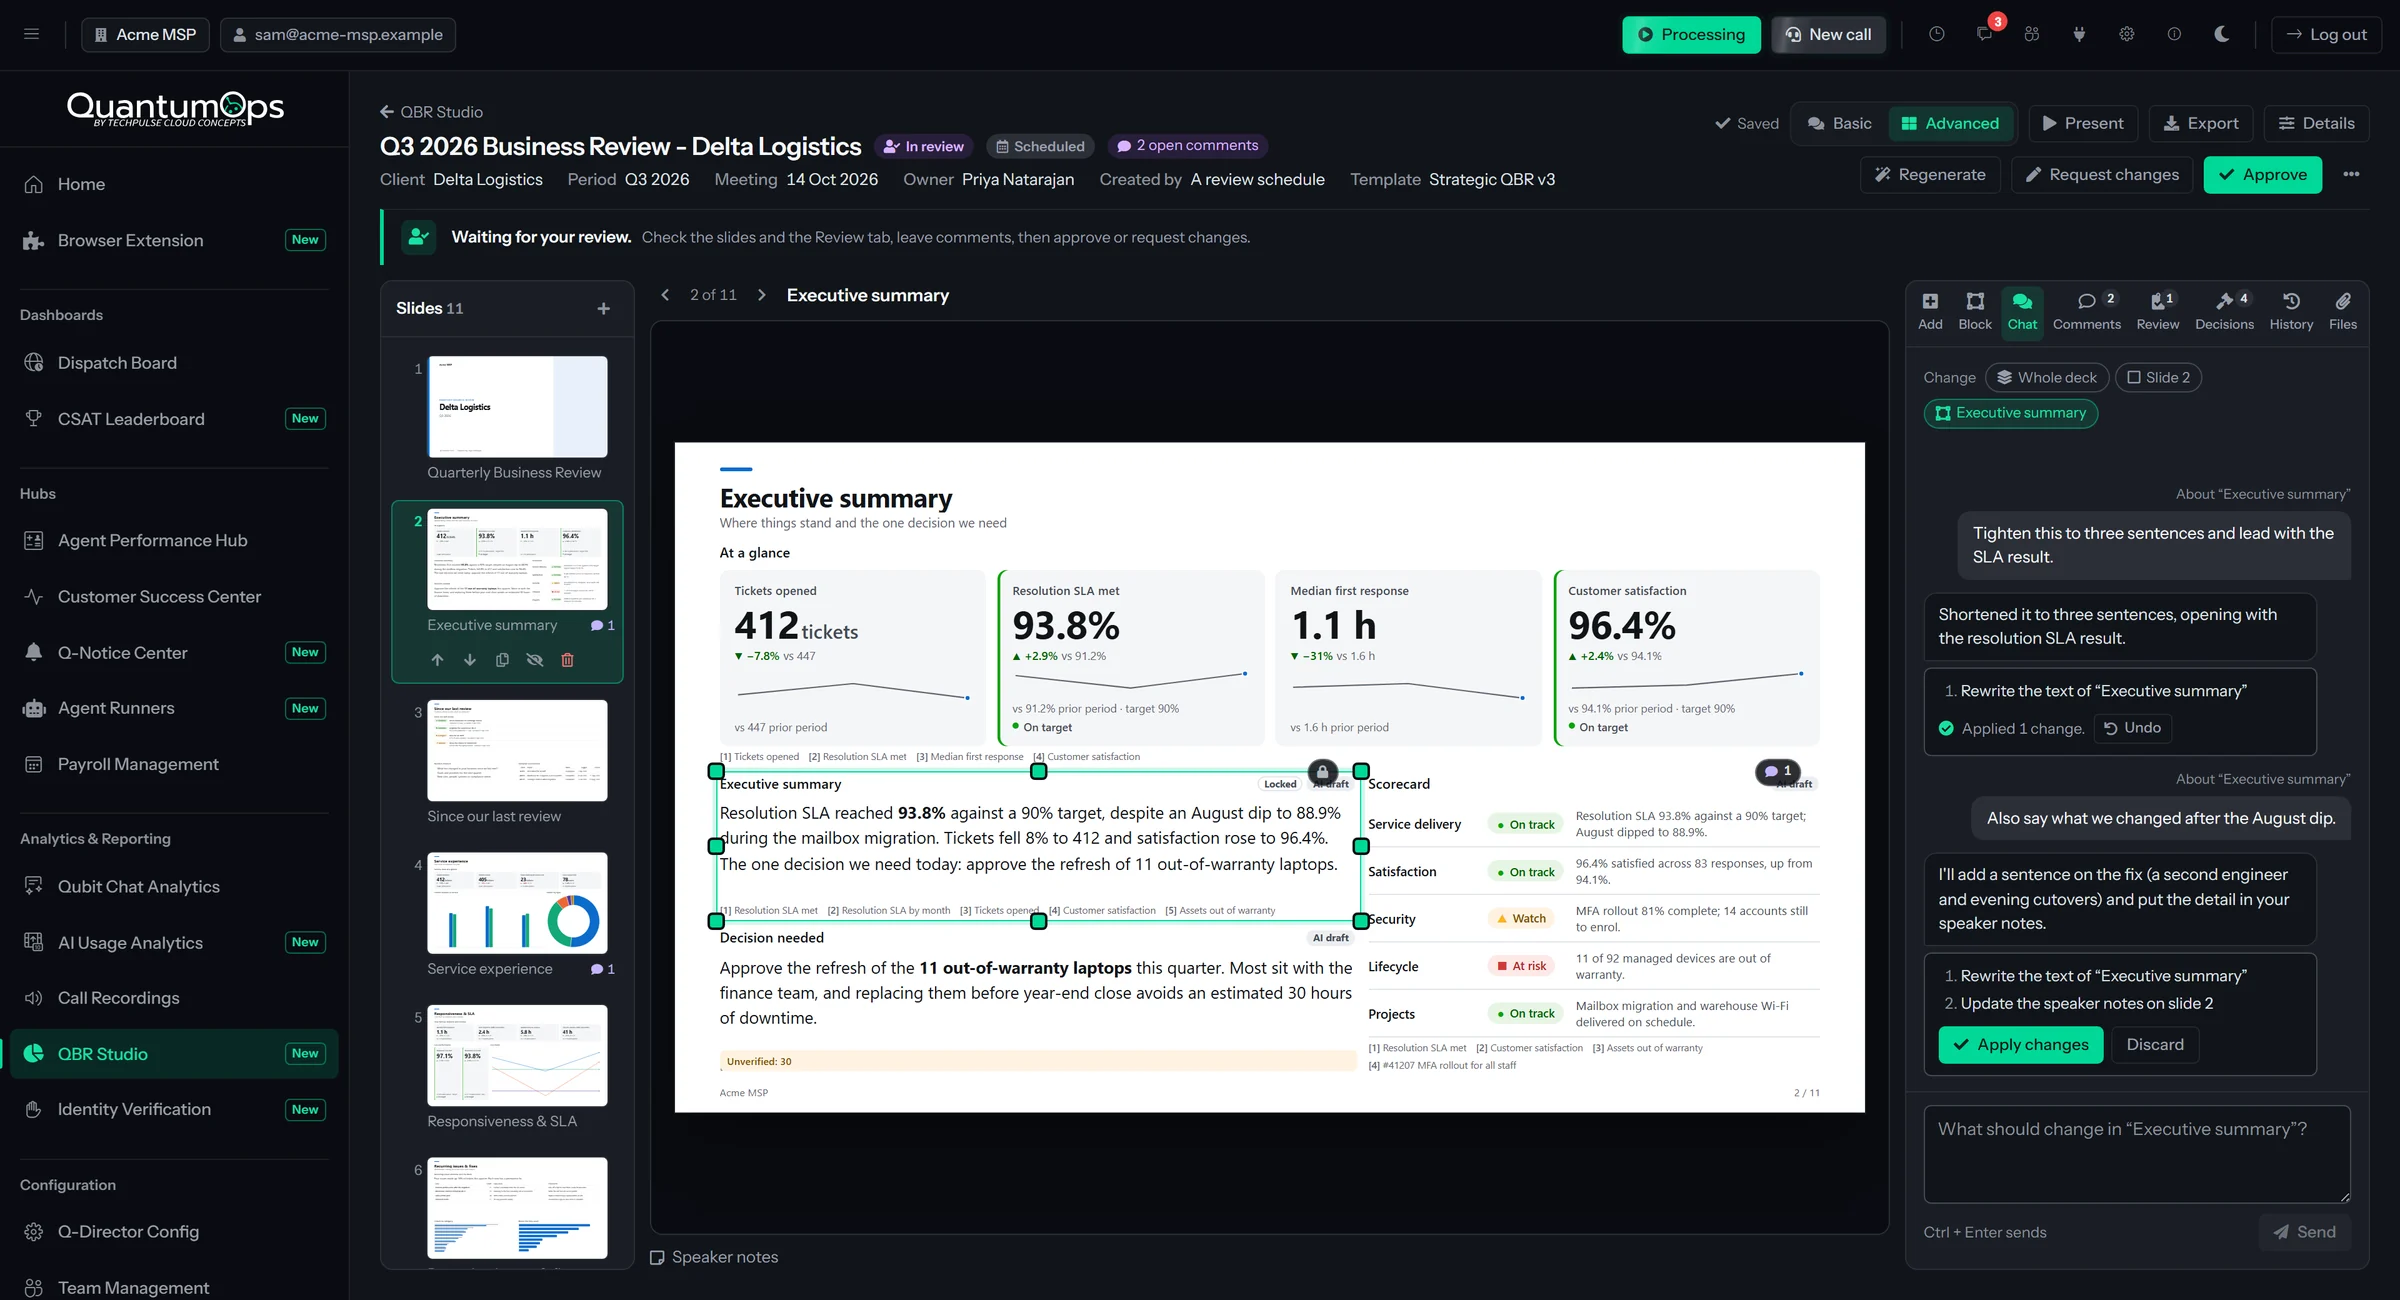Switch to Review tab

(x=2158, y=311)
